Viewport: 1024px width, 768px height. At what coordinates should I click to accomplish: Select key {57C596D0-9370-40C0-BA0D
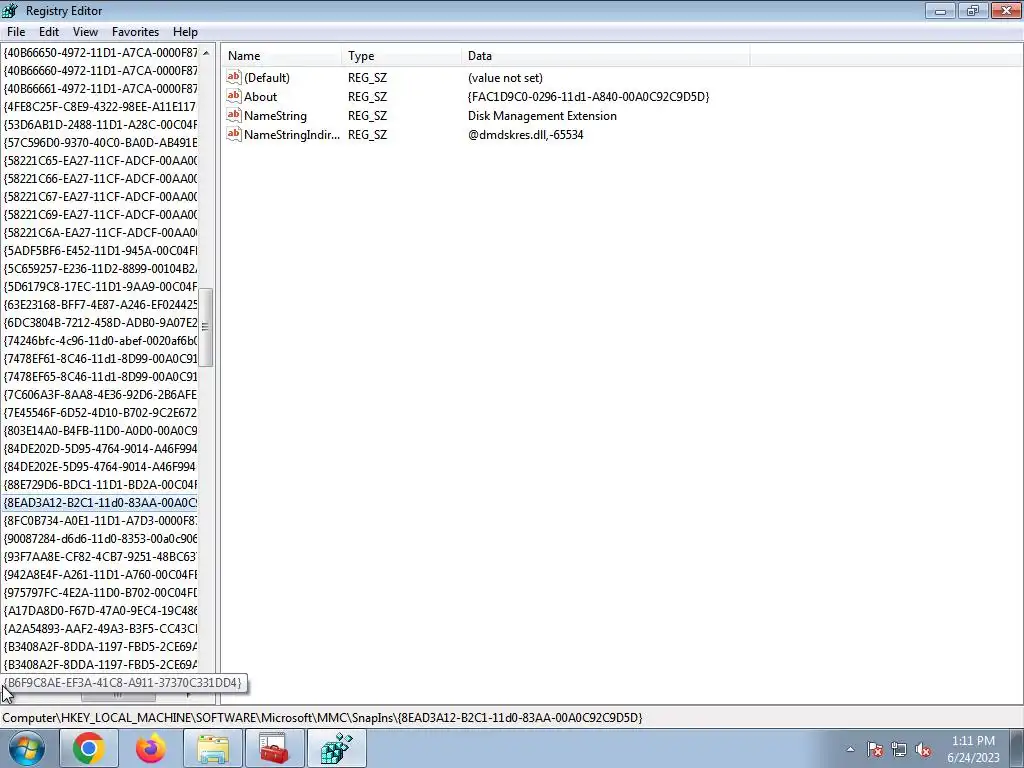pyautogui.click(x=100, y=142)
